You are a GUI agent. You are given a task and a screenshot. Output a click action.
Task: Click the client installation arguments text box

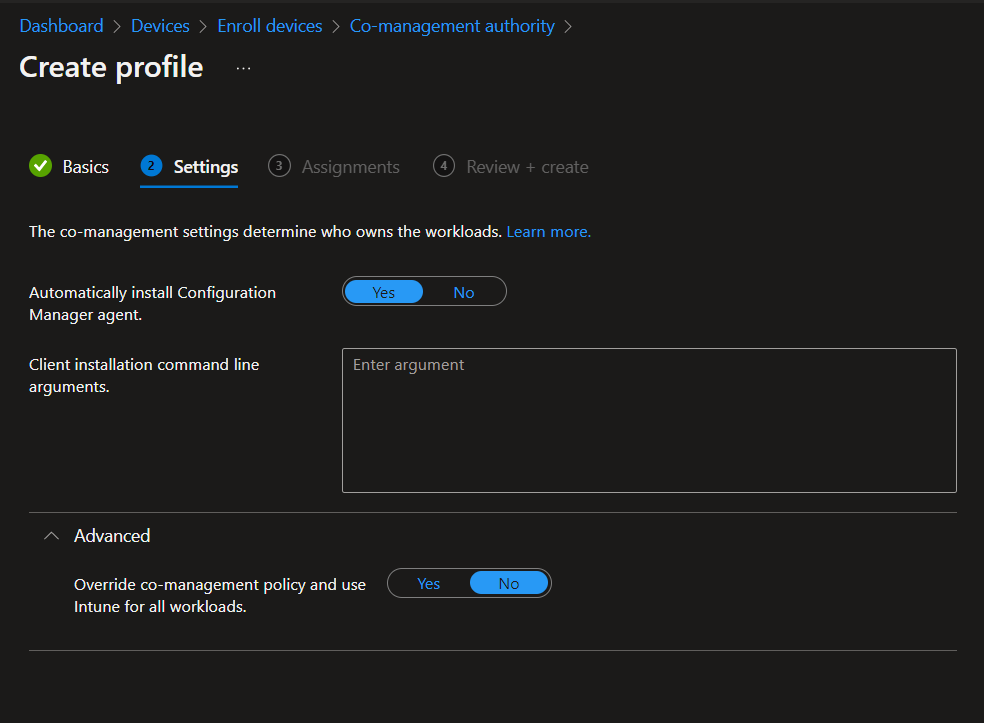point(649,420)
